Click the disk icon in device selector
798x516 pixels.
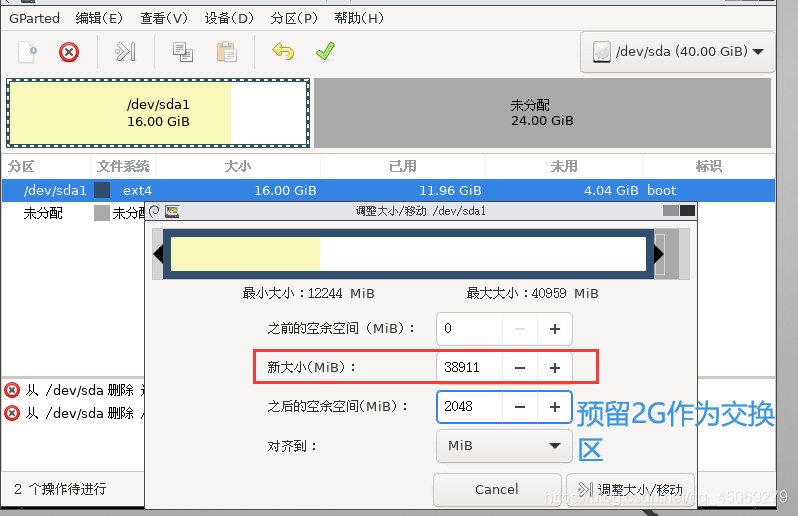601,52
